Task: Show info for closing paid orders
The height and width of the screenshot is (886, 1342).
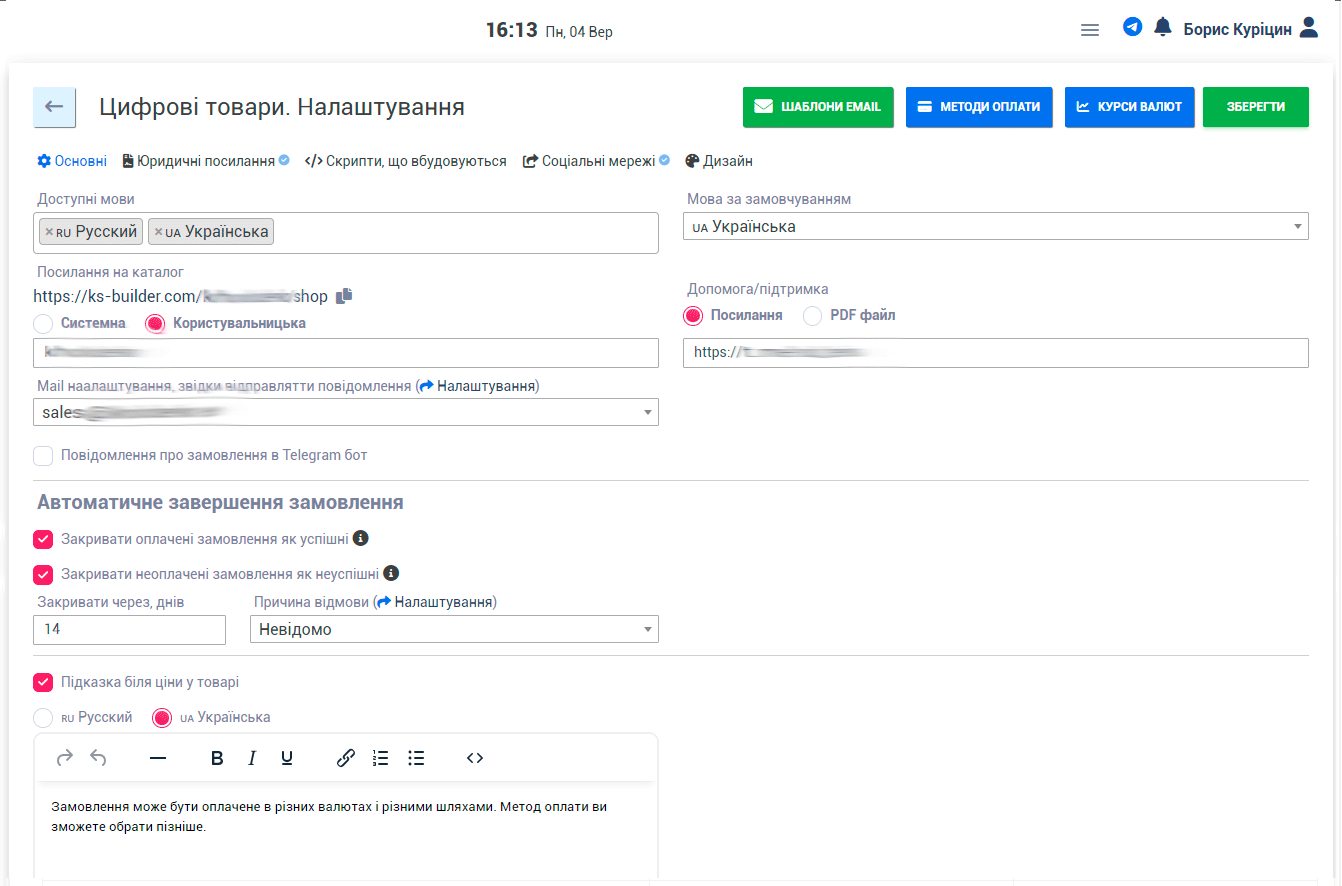Action: click(361, 538)
